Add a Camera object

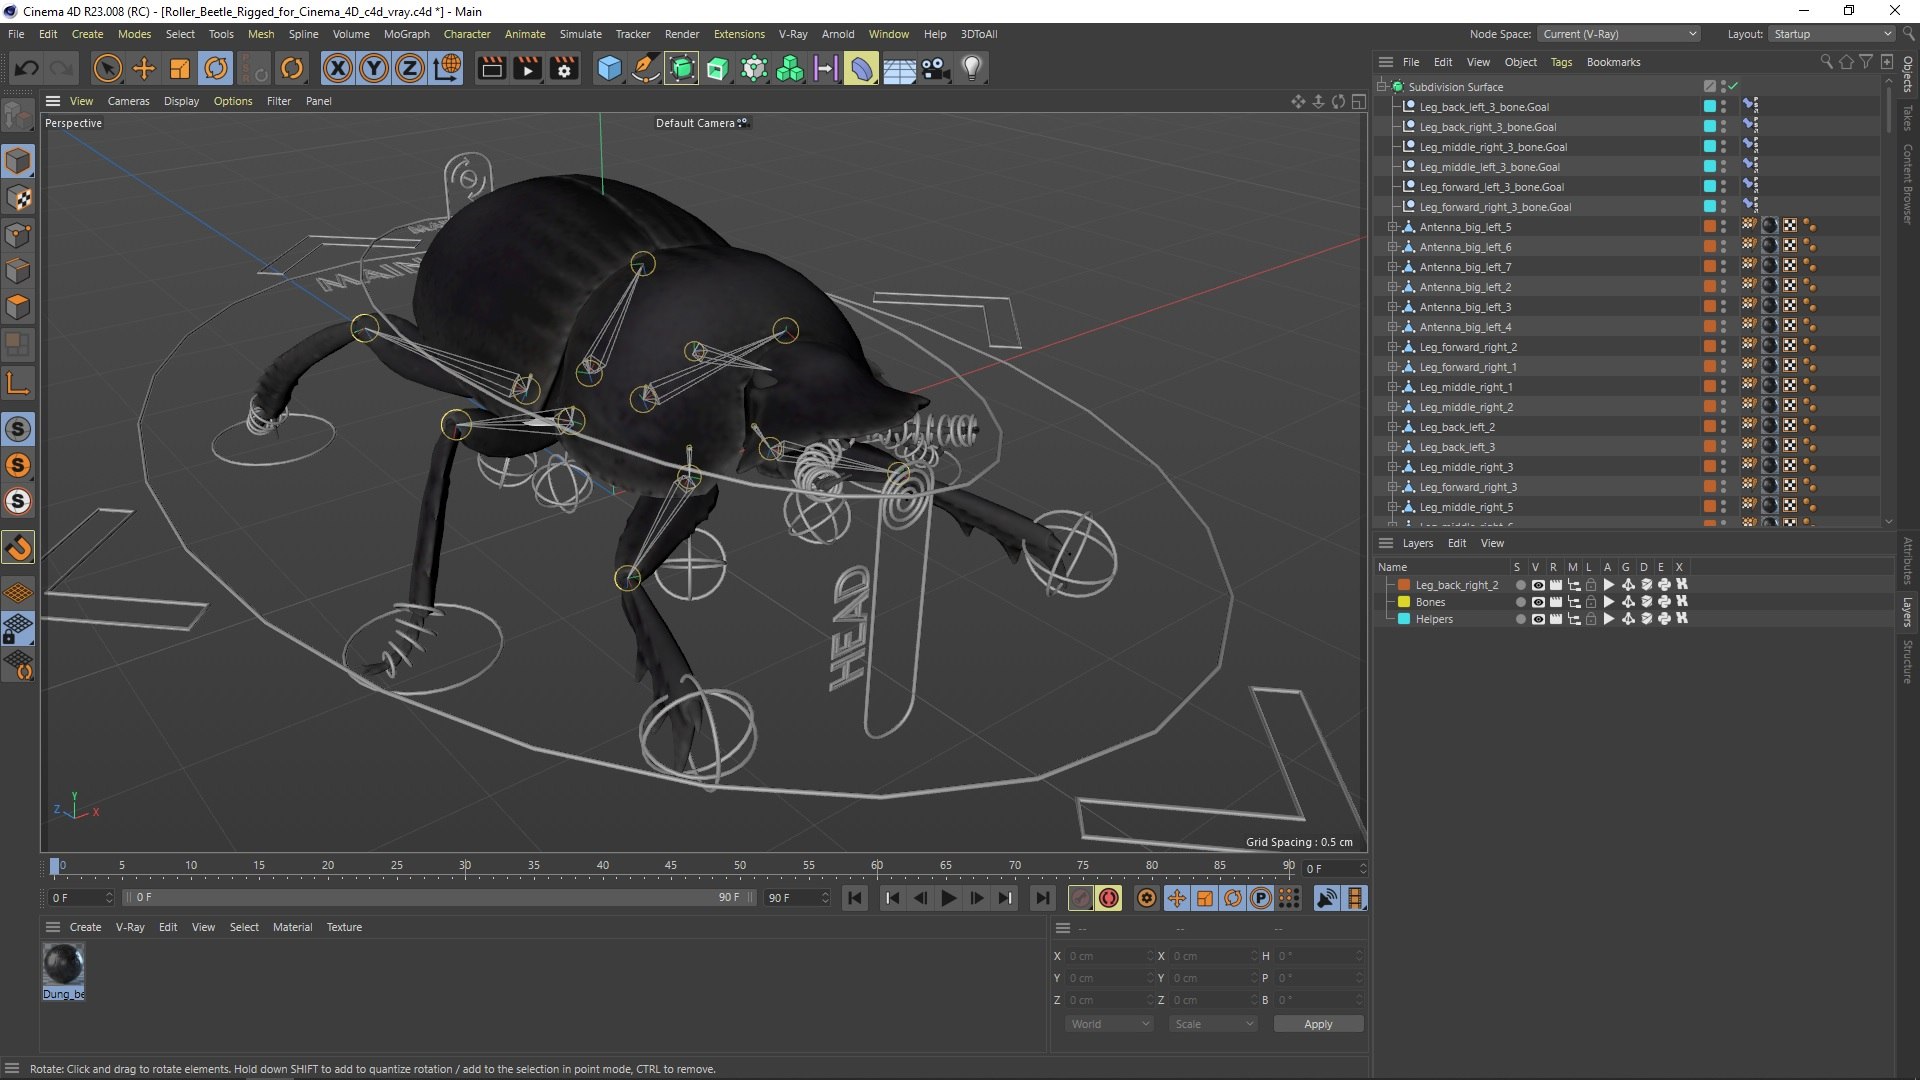935,68
